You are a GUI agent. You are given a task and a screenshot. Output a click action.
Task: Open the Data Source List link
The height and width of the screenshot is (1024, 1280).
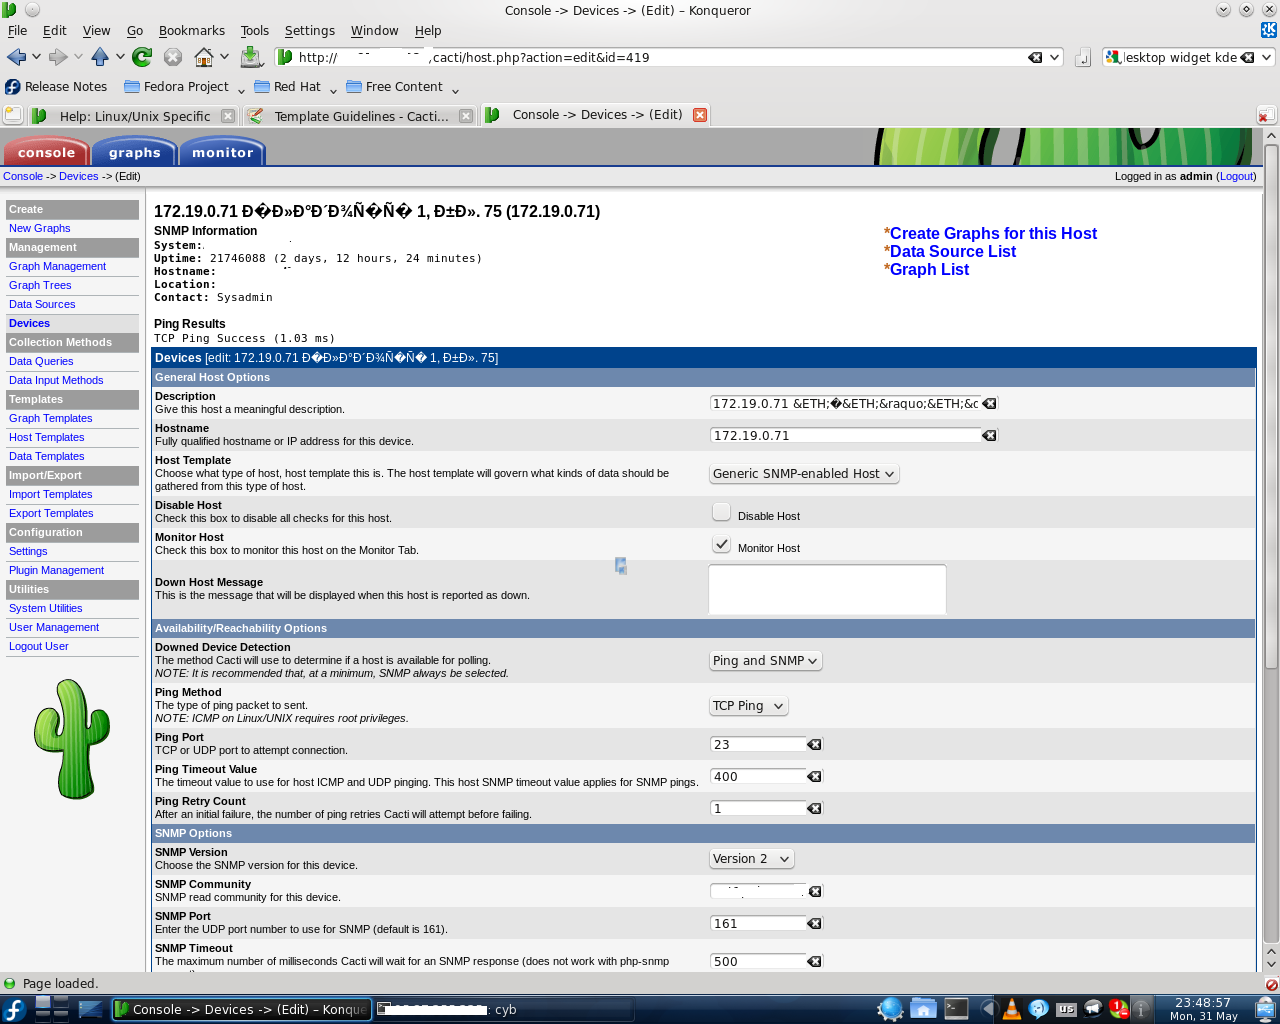tap(953, 251)
